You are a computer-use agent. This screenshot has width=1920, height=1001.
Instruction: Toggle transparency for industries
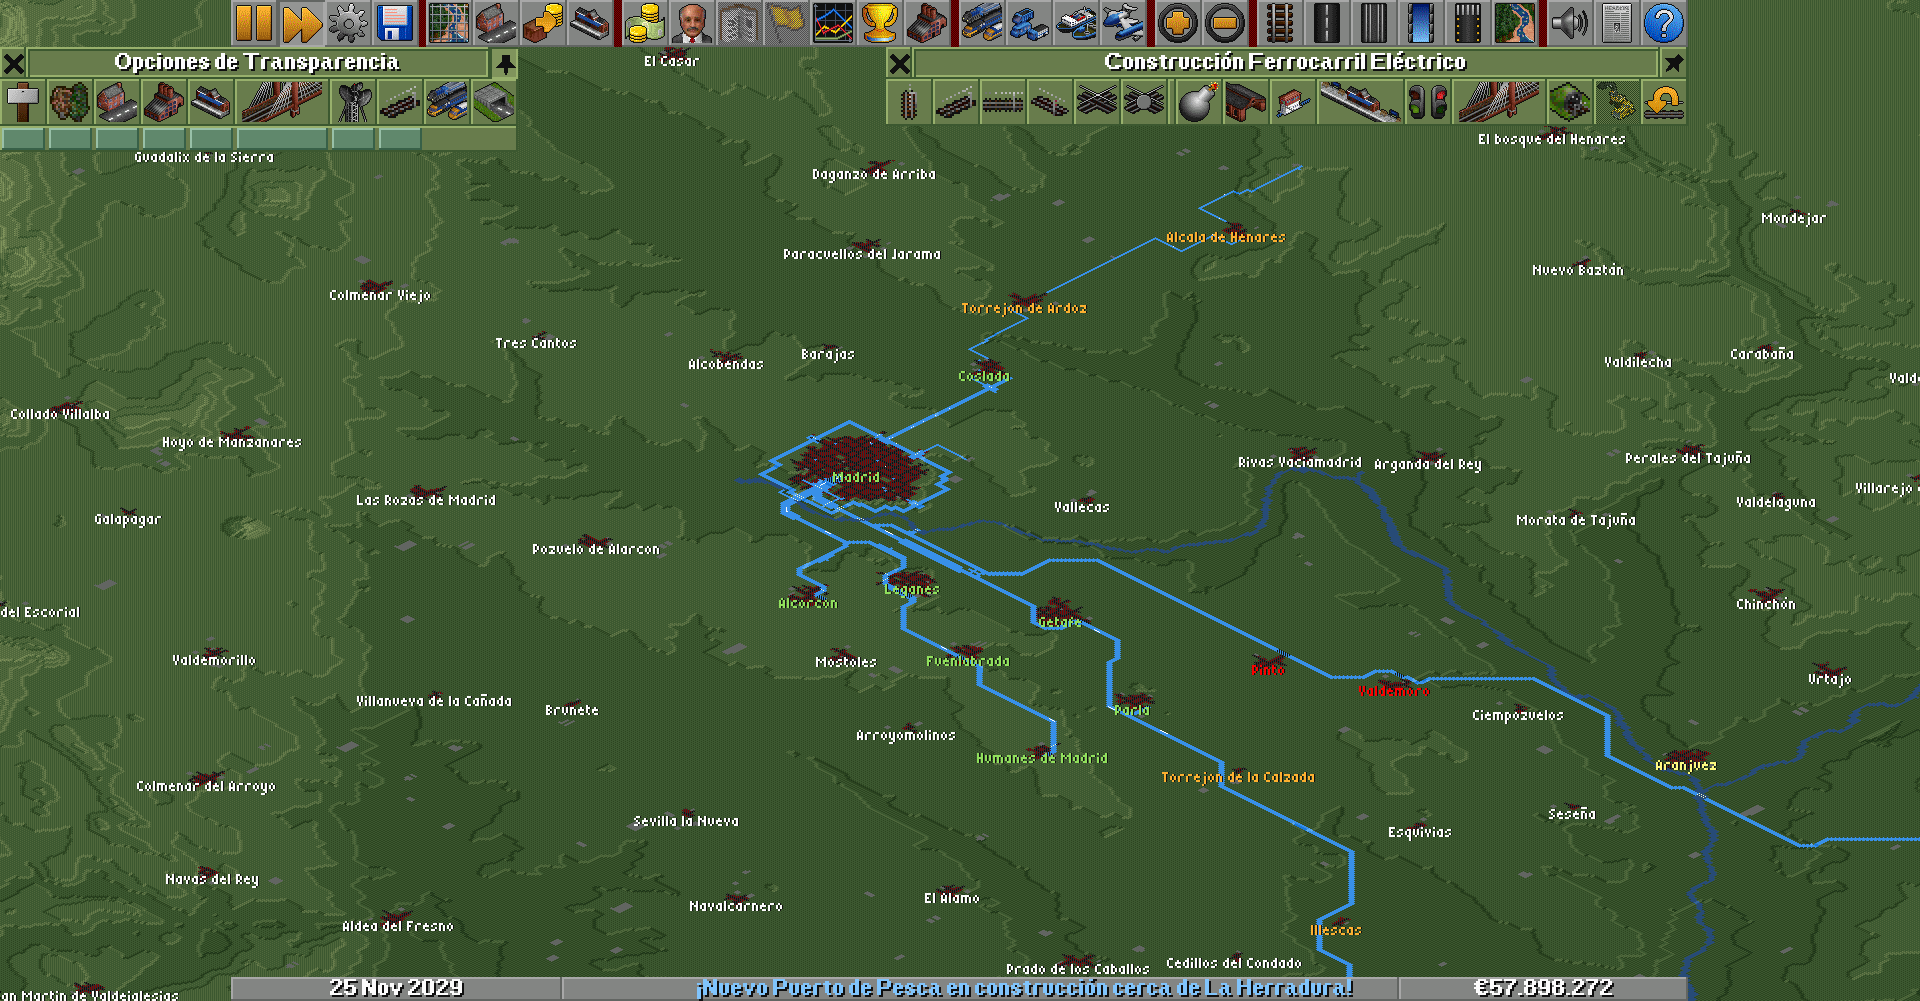(x=164, y=102)
